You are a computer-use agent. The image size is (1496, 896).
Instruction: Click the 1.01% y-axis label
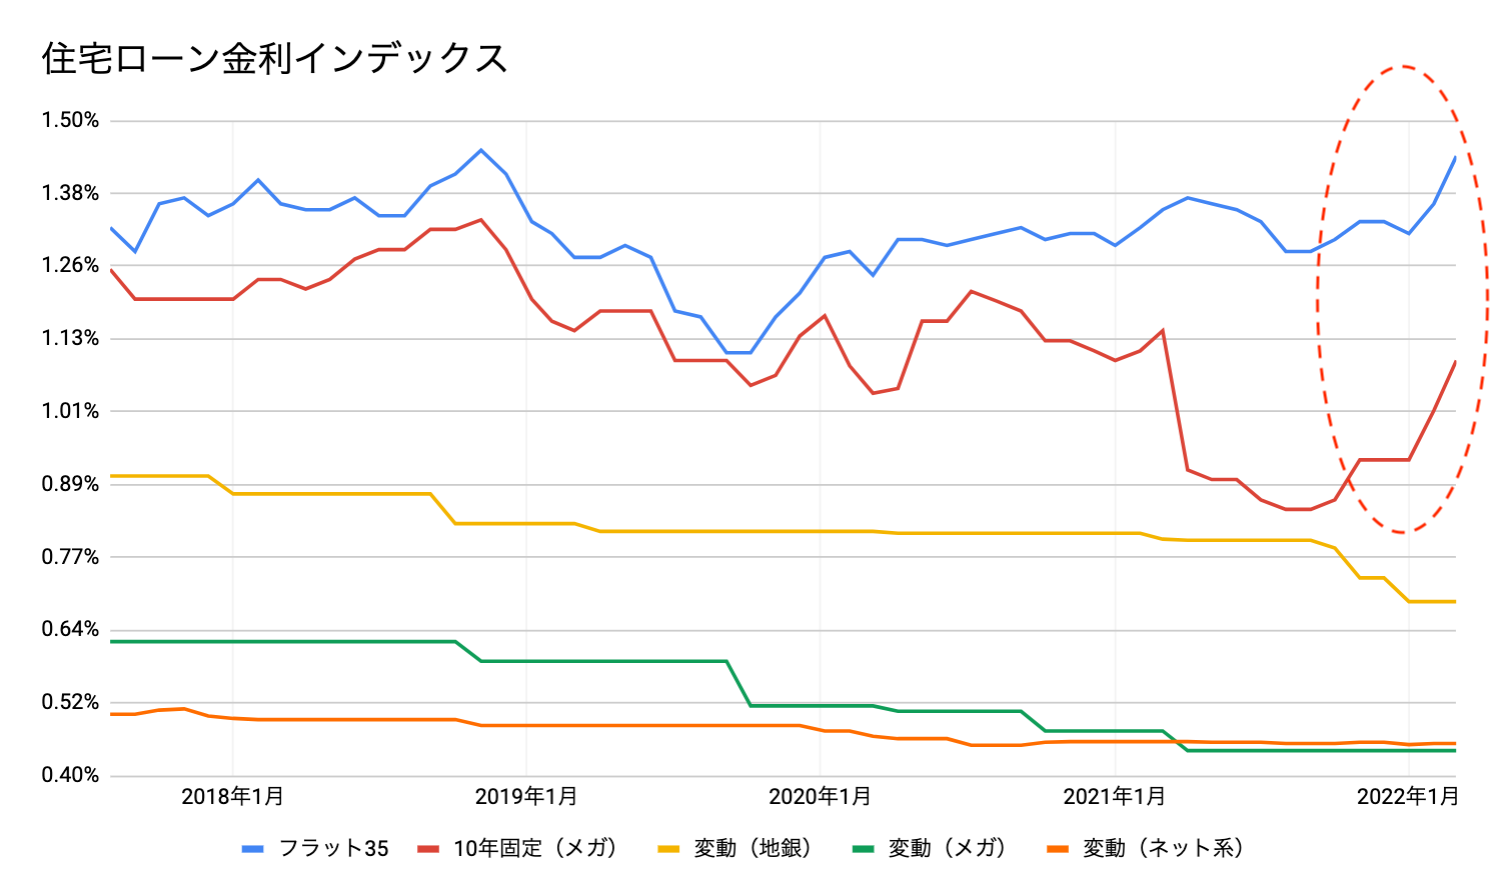point(70,411)
